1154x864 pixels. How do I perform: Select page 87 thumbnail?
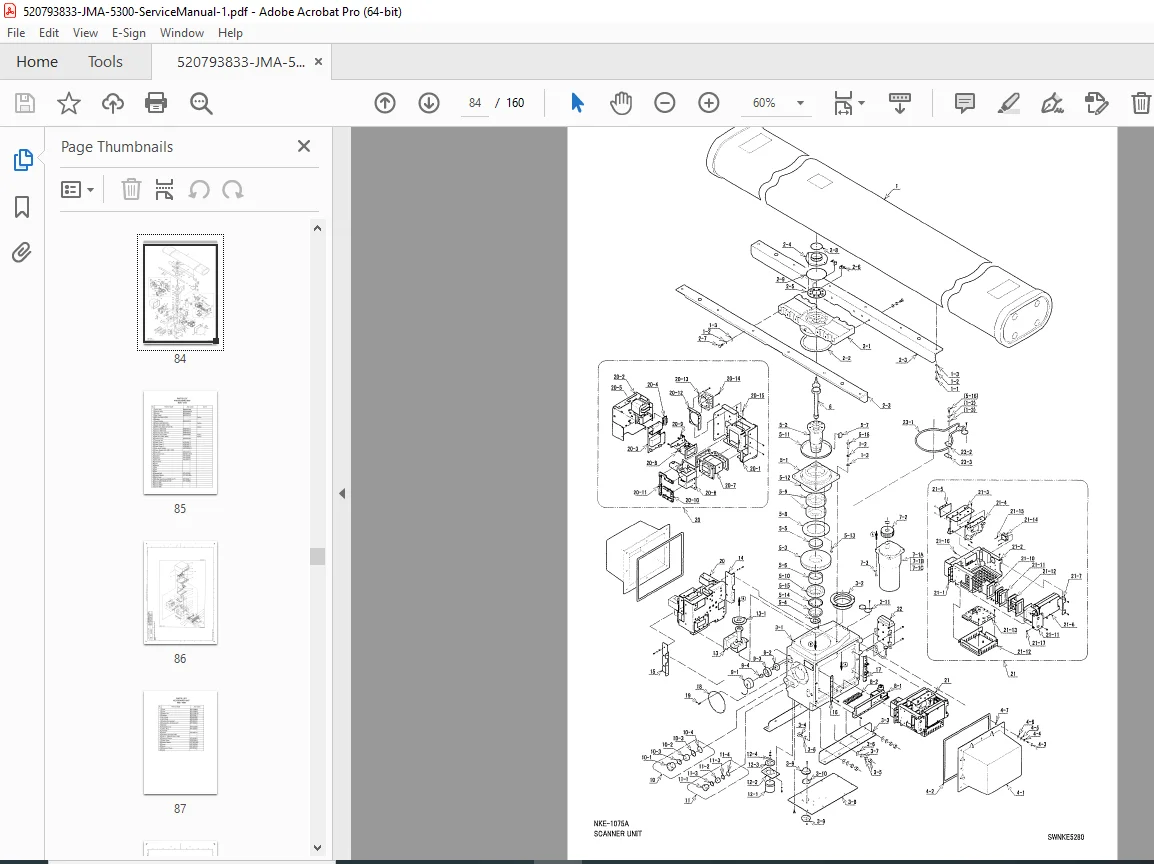click(x=180, y=743)
